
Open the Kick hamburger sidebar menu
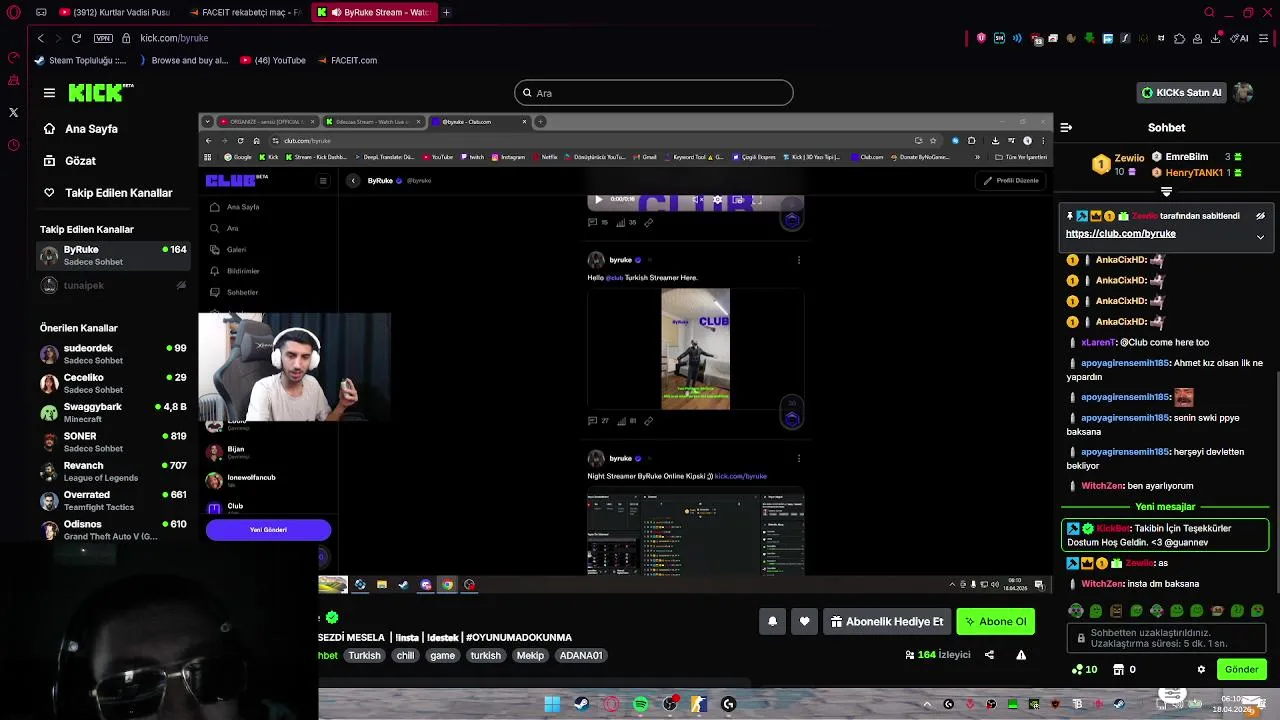pos(49,93)
